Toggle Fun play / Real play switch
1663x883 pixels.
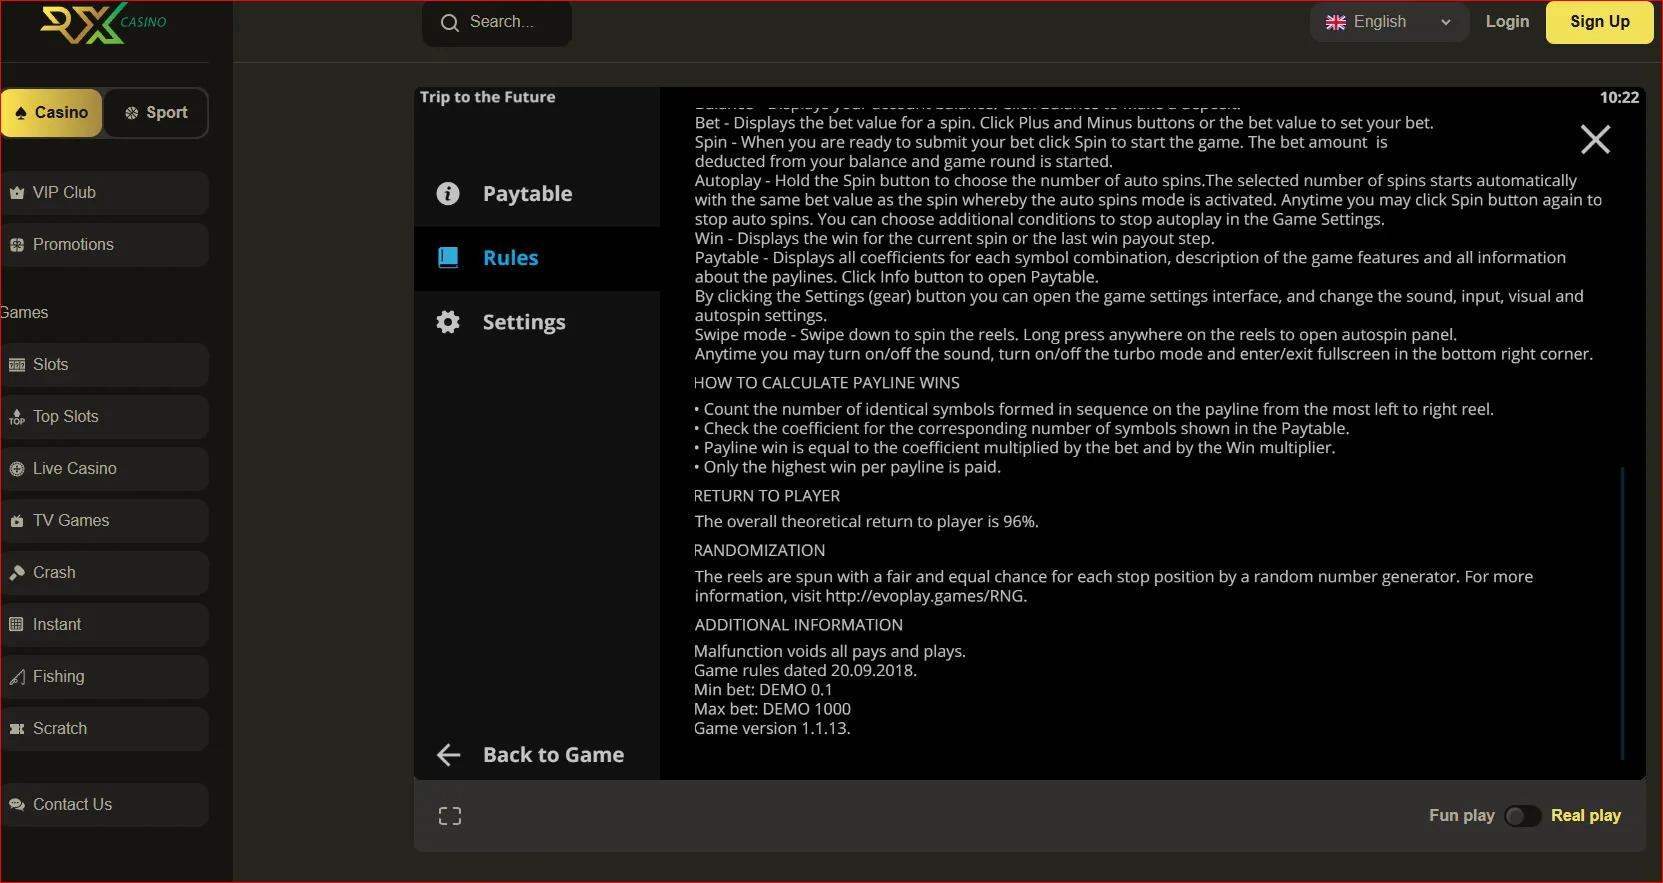(x=1523, y=816)
